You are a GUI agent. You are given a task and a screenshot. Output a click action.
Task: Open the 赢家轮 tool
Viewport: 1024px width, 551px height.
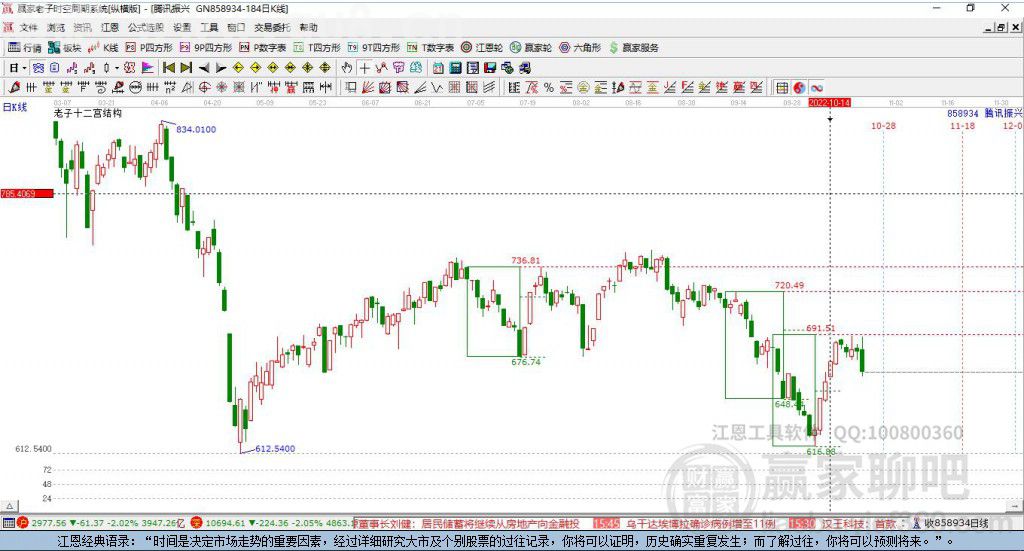coord(531,48)
